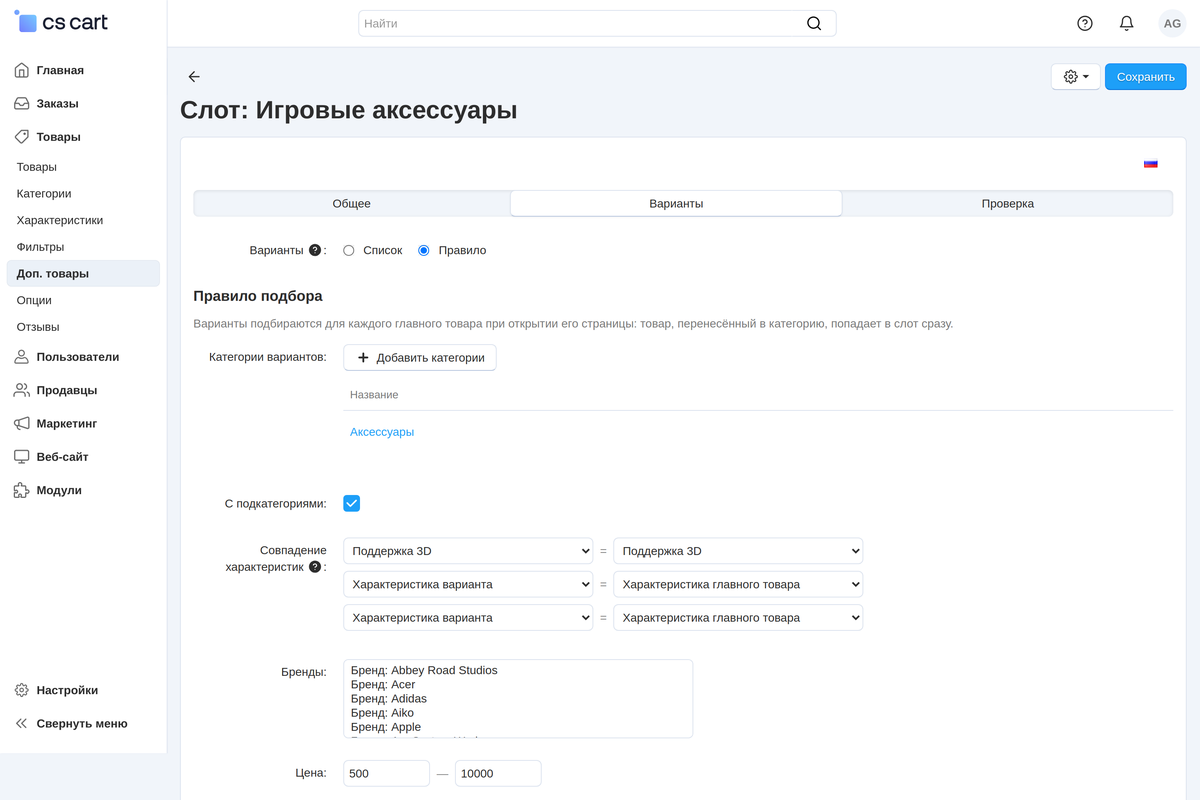Open the gear settings dropdown button
The image size is (1200, 800).
[1076, 77]
